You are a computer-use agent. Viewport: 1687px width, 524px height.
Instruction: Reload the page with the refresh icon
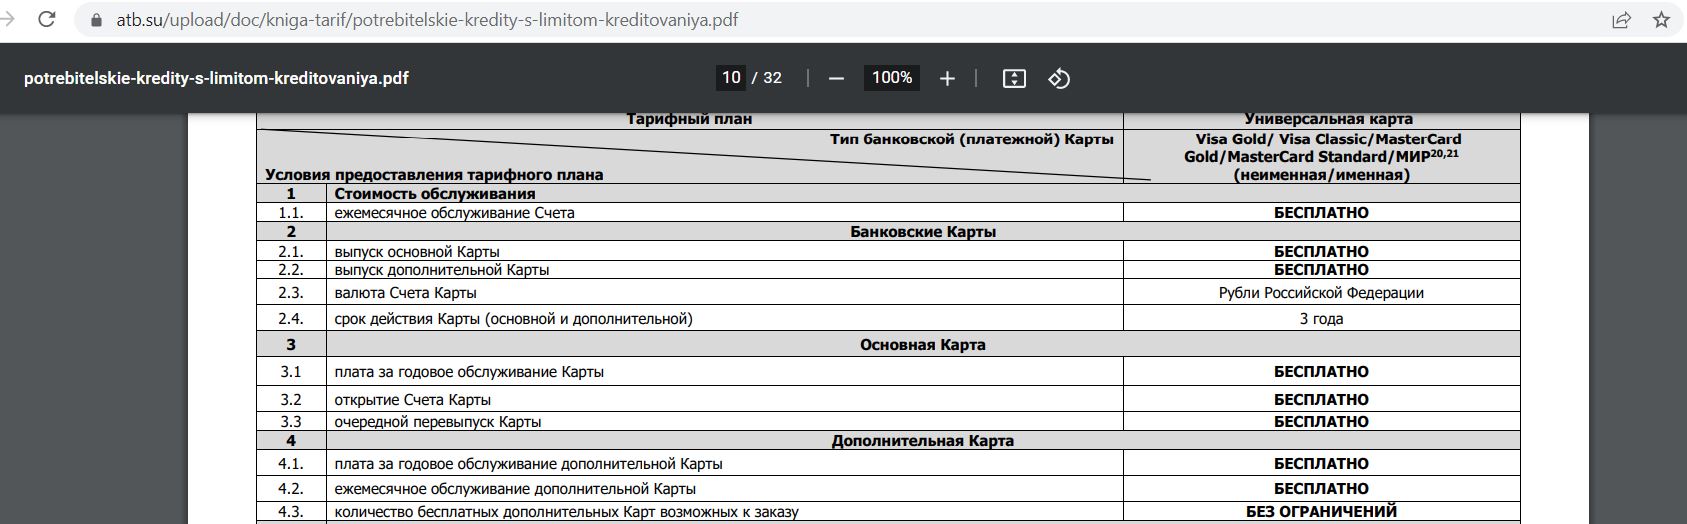coord(46,20)
